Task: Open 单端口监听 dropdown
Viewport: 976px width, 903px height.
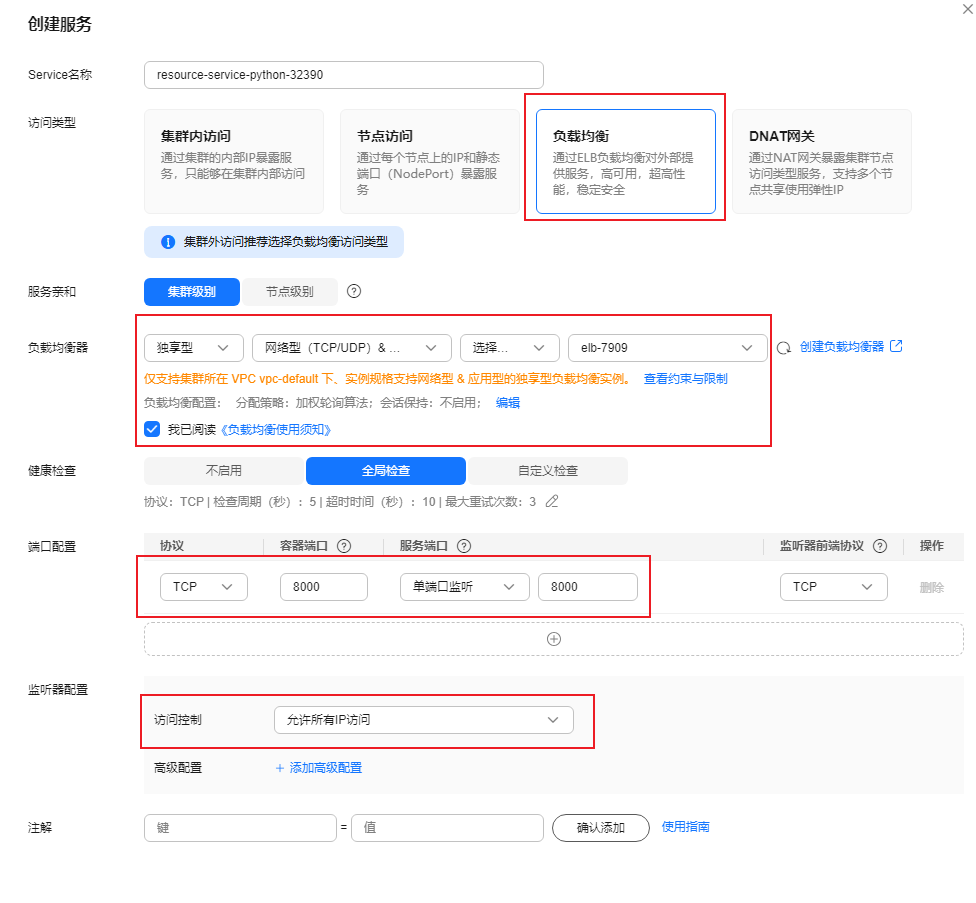Action: [x=464, y=587]
